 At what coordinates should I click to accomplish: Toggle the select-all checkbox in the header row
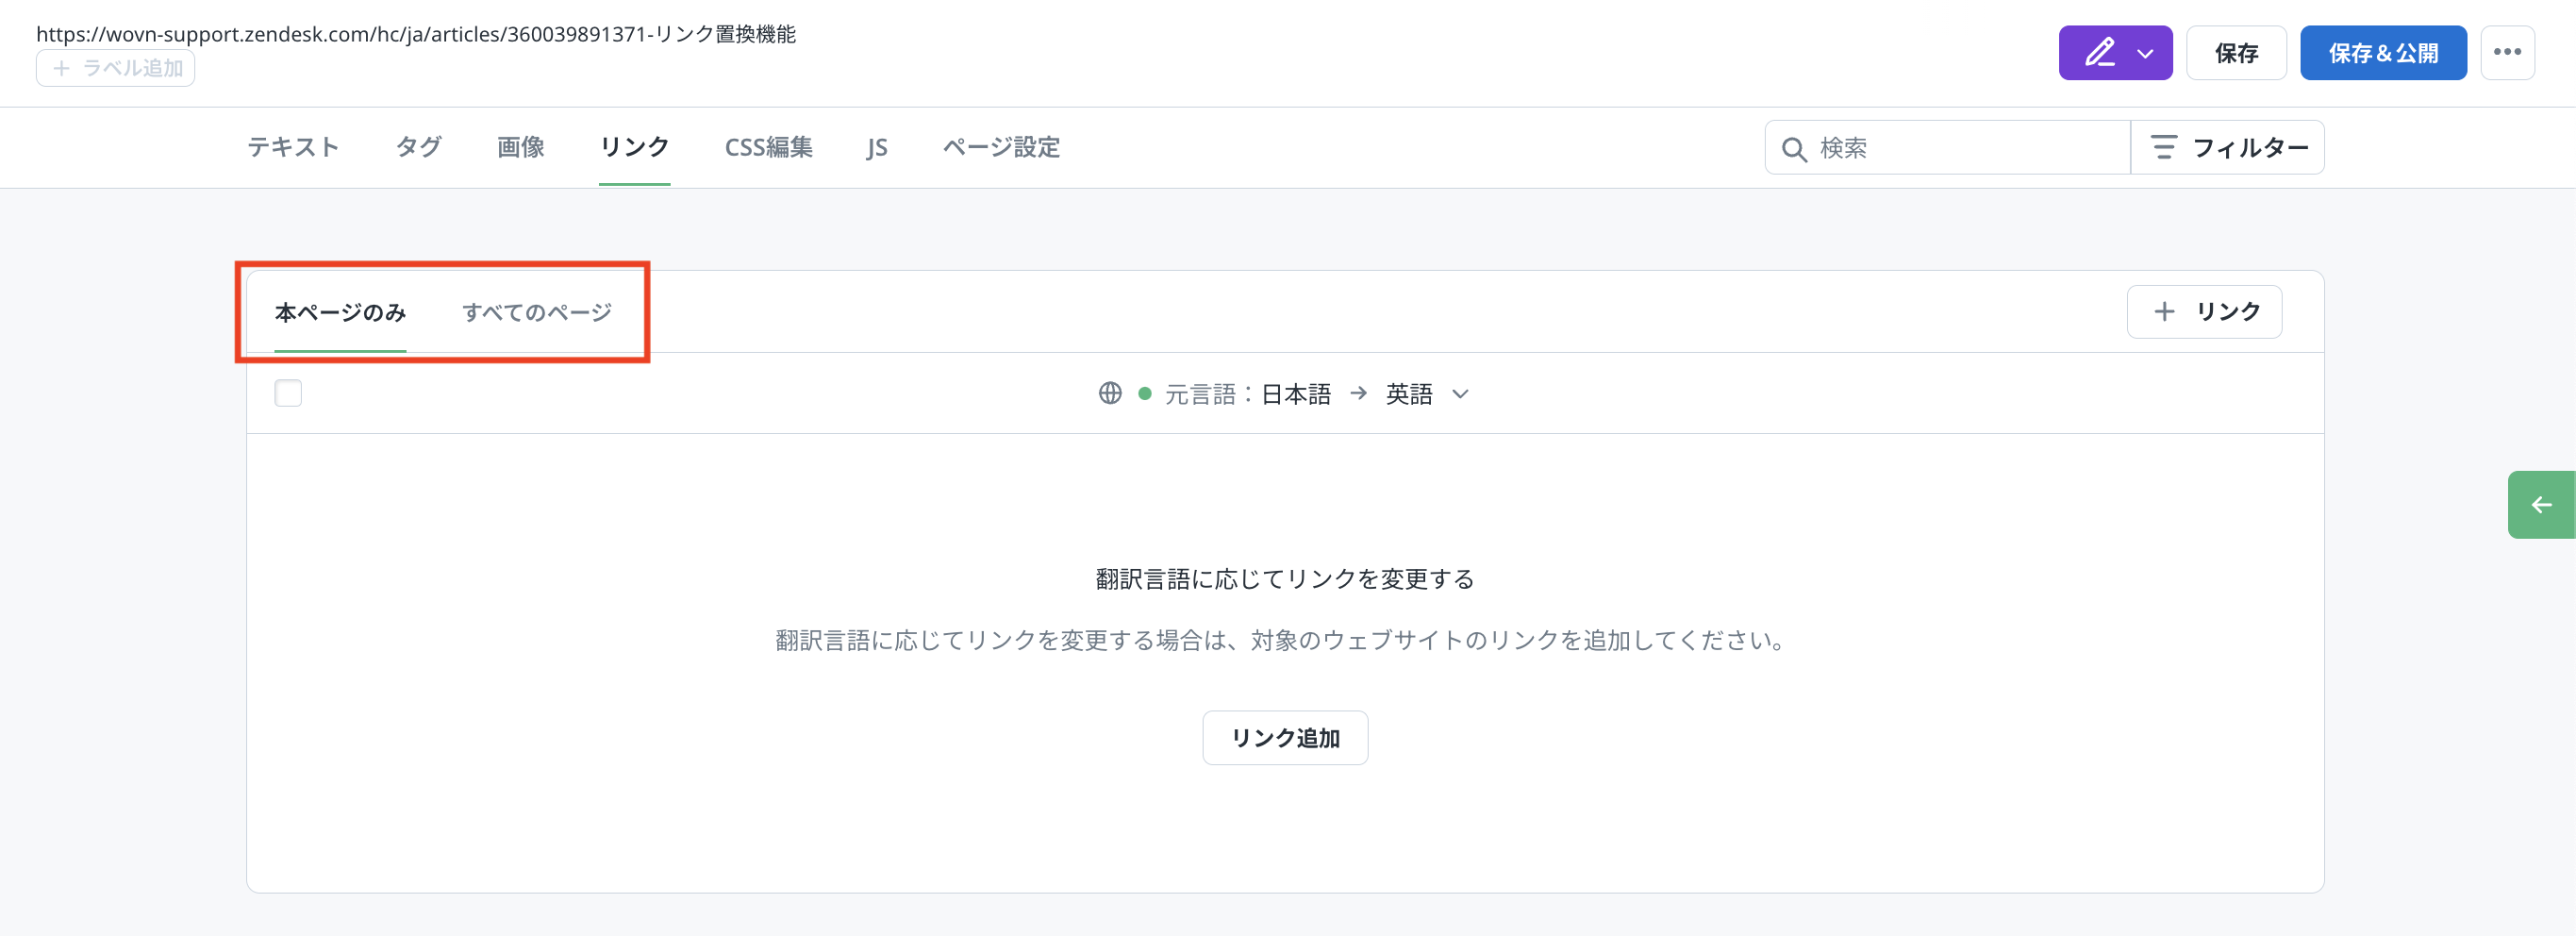[x=288, y=394]
